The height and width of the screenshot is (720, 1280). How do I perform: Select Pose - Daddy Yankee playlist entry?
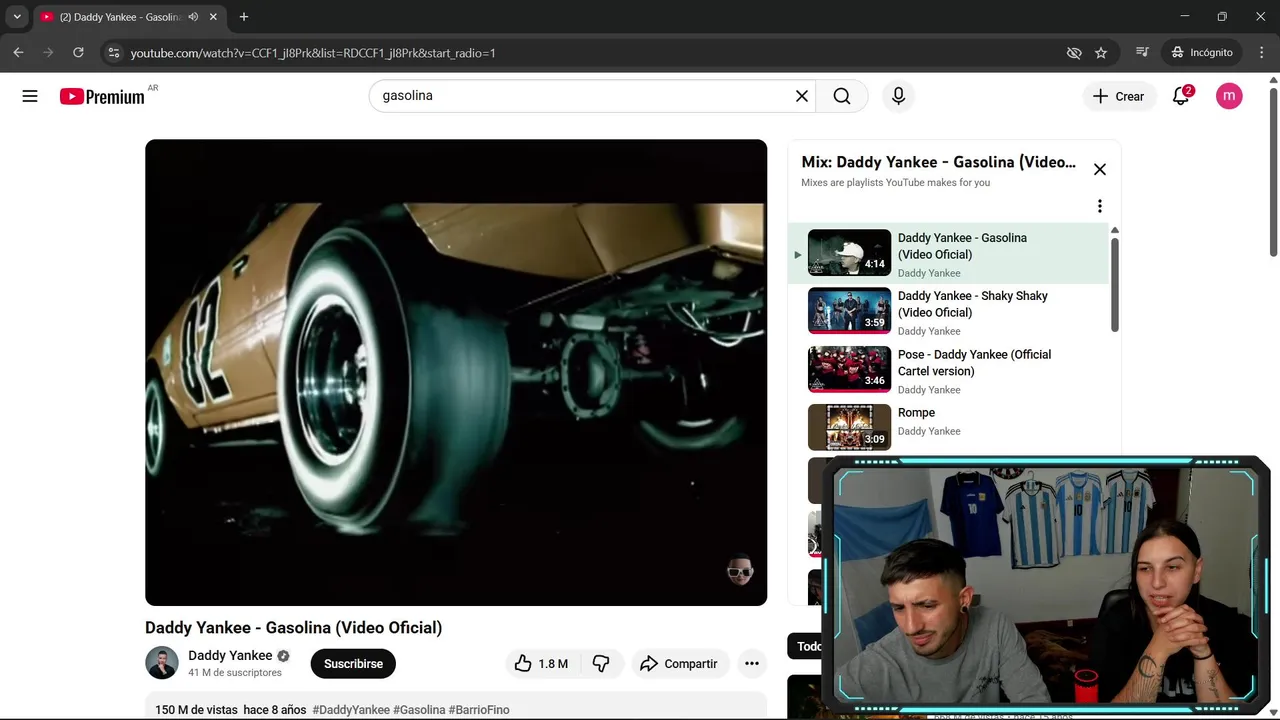coord(947,370)
